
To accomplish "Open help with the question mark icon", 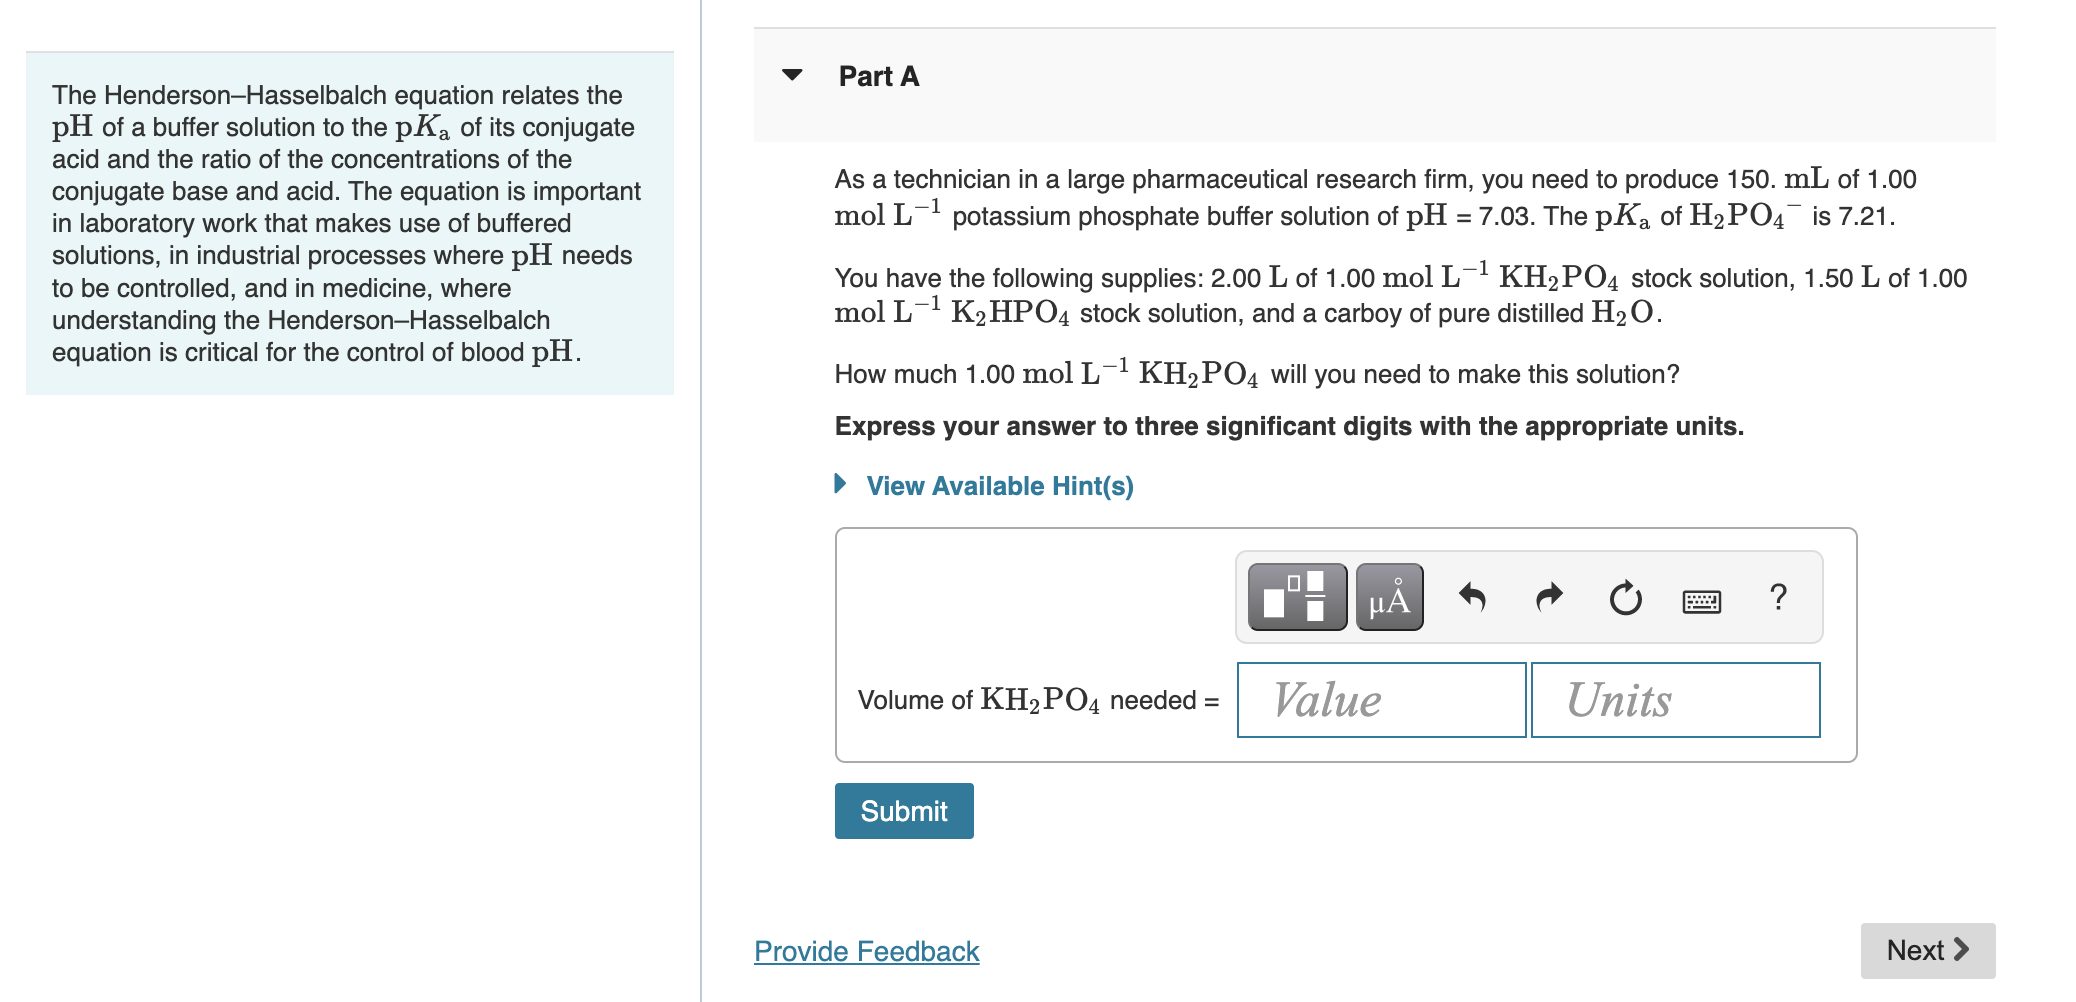I will 1777,597.
